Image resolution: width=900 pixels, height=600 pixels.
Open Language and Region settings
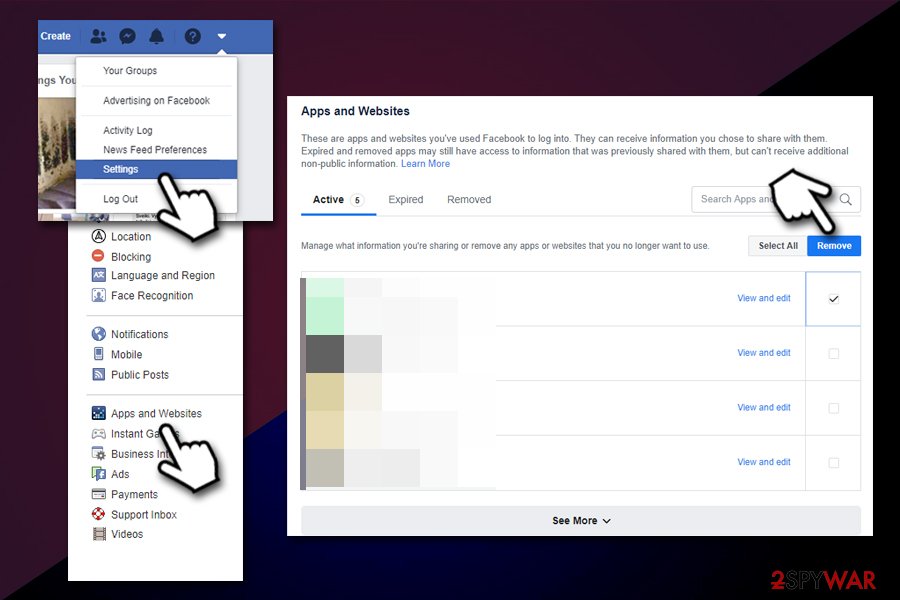[163, 276]
